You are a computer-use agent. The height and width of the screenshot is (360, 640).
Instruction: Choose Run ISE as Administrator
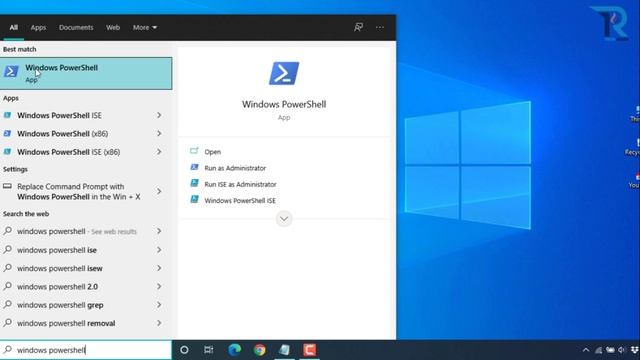[240, 184]
